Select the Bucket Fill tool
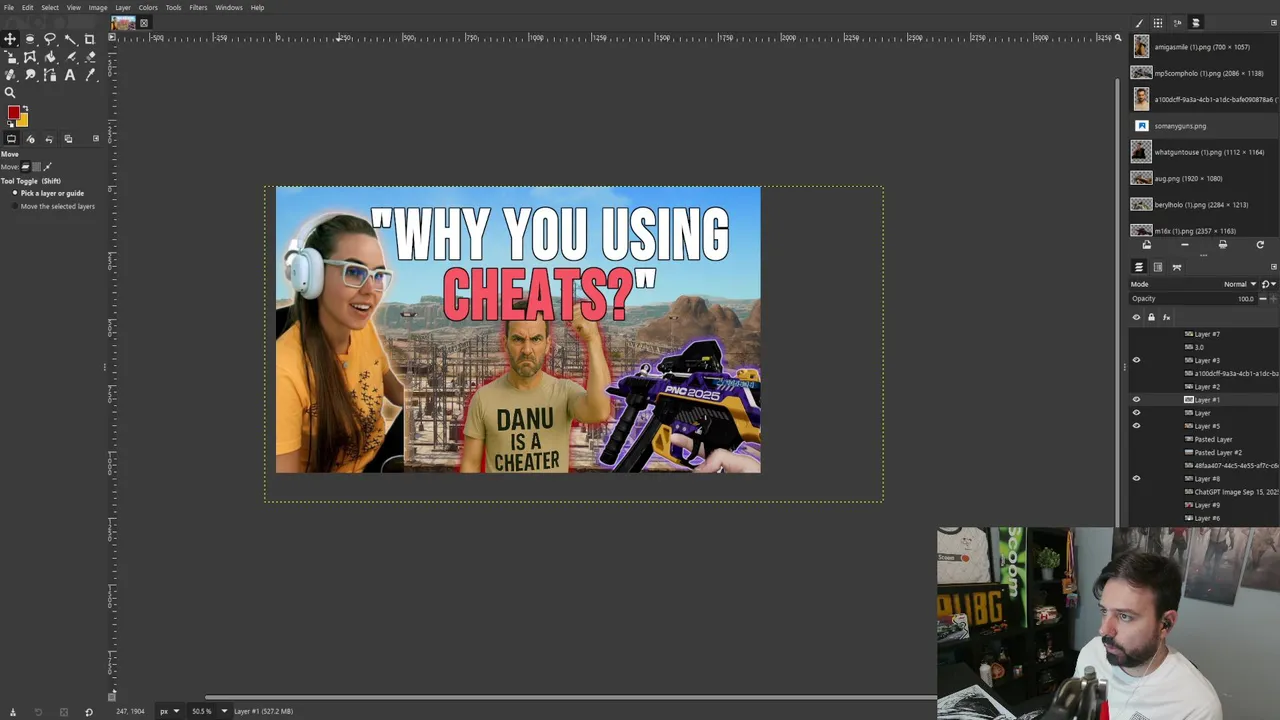Image resolution: width=1280 pixels, height=720 pixels. 50,57
